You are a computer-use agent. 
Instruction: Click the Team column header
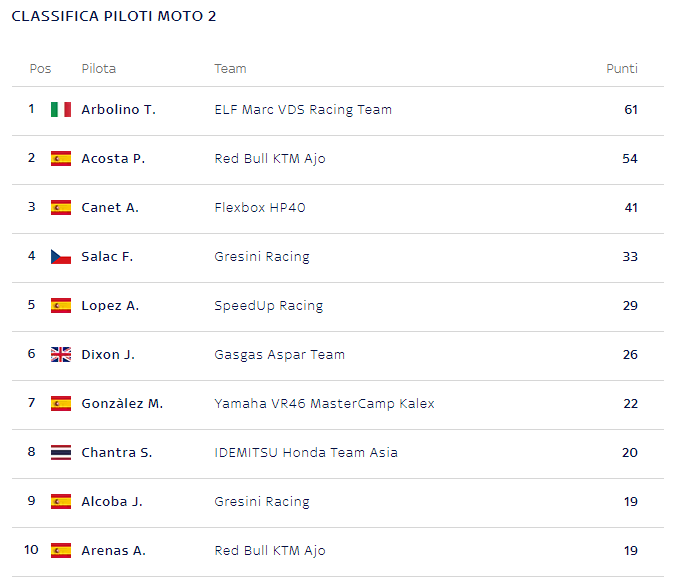click(x=230, y=69)
